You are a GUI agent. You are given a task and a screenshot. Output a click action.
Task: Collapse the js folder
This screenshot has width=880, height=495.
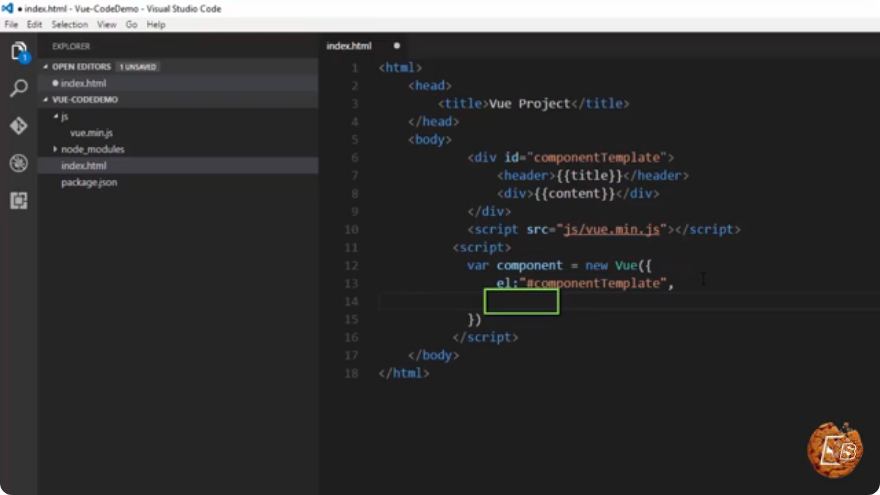[x=56, y=116]
